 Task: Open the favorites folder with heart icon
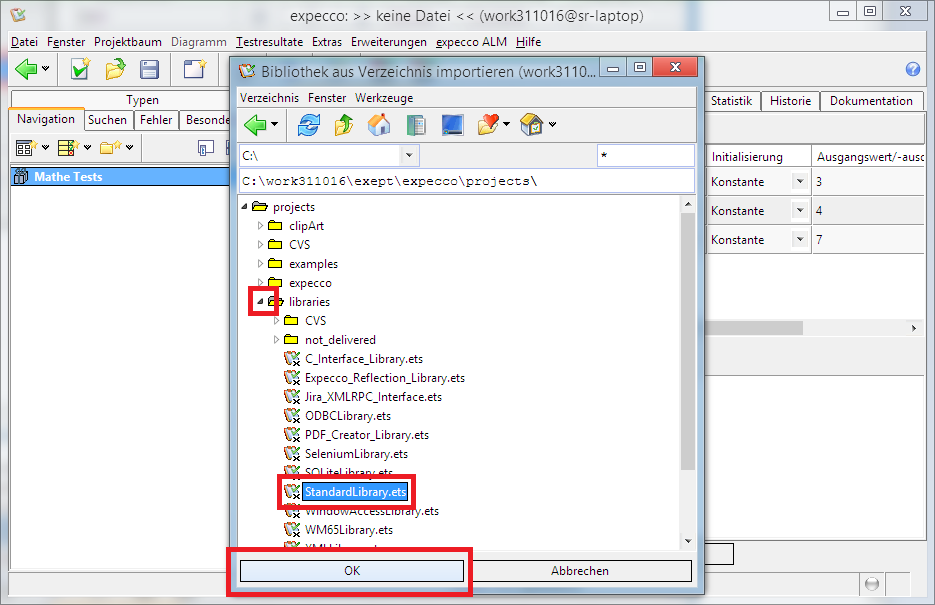pos(488,125)
